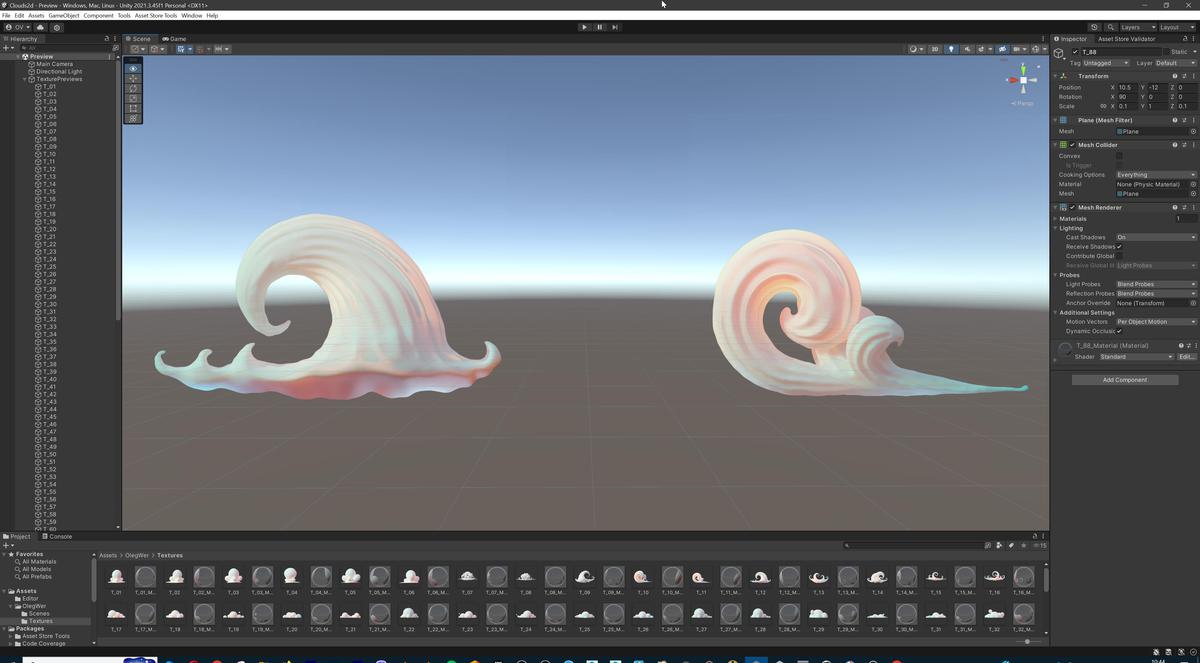Select the Move tool in Scene overlay
Viewport: 1200px width, 663px height.
[x=133, y=79]
